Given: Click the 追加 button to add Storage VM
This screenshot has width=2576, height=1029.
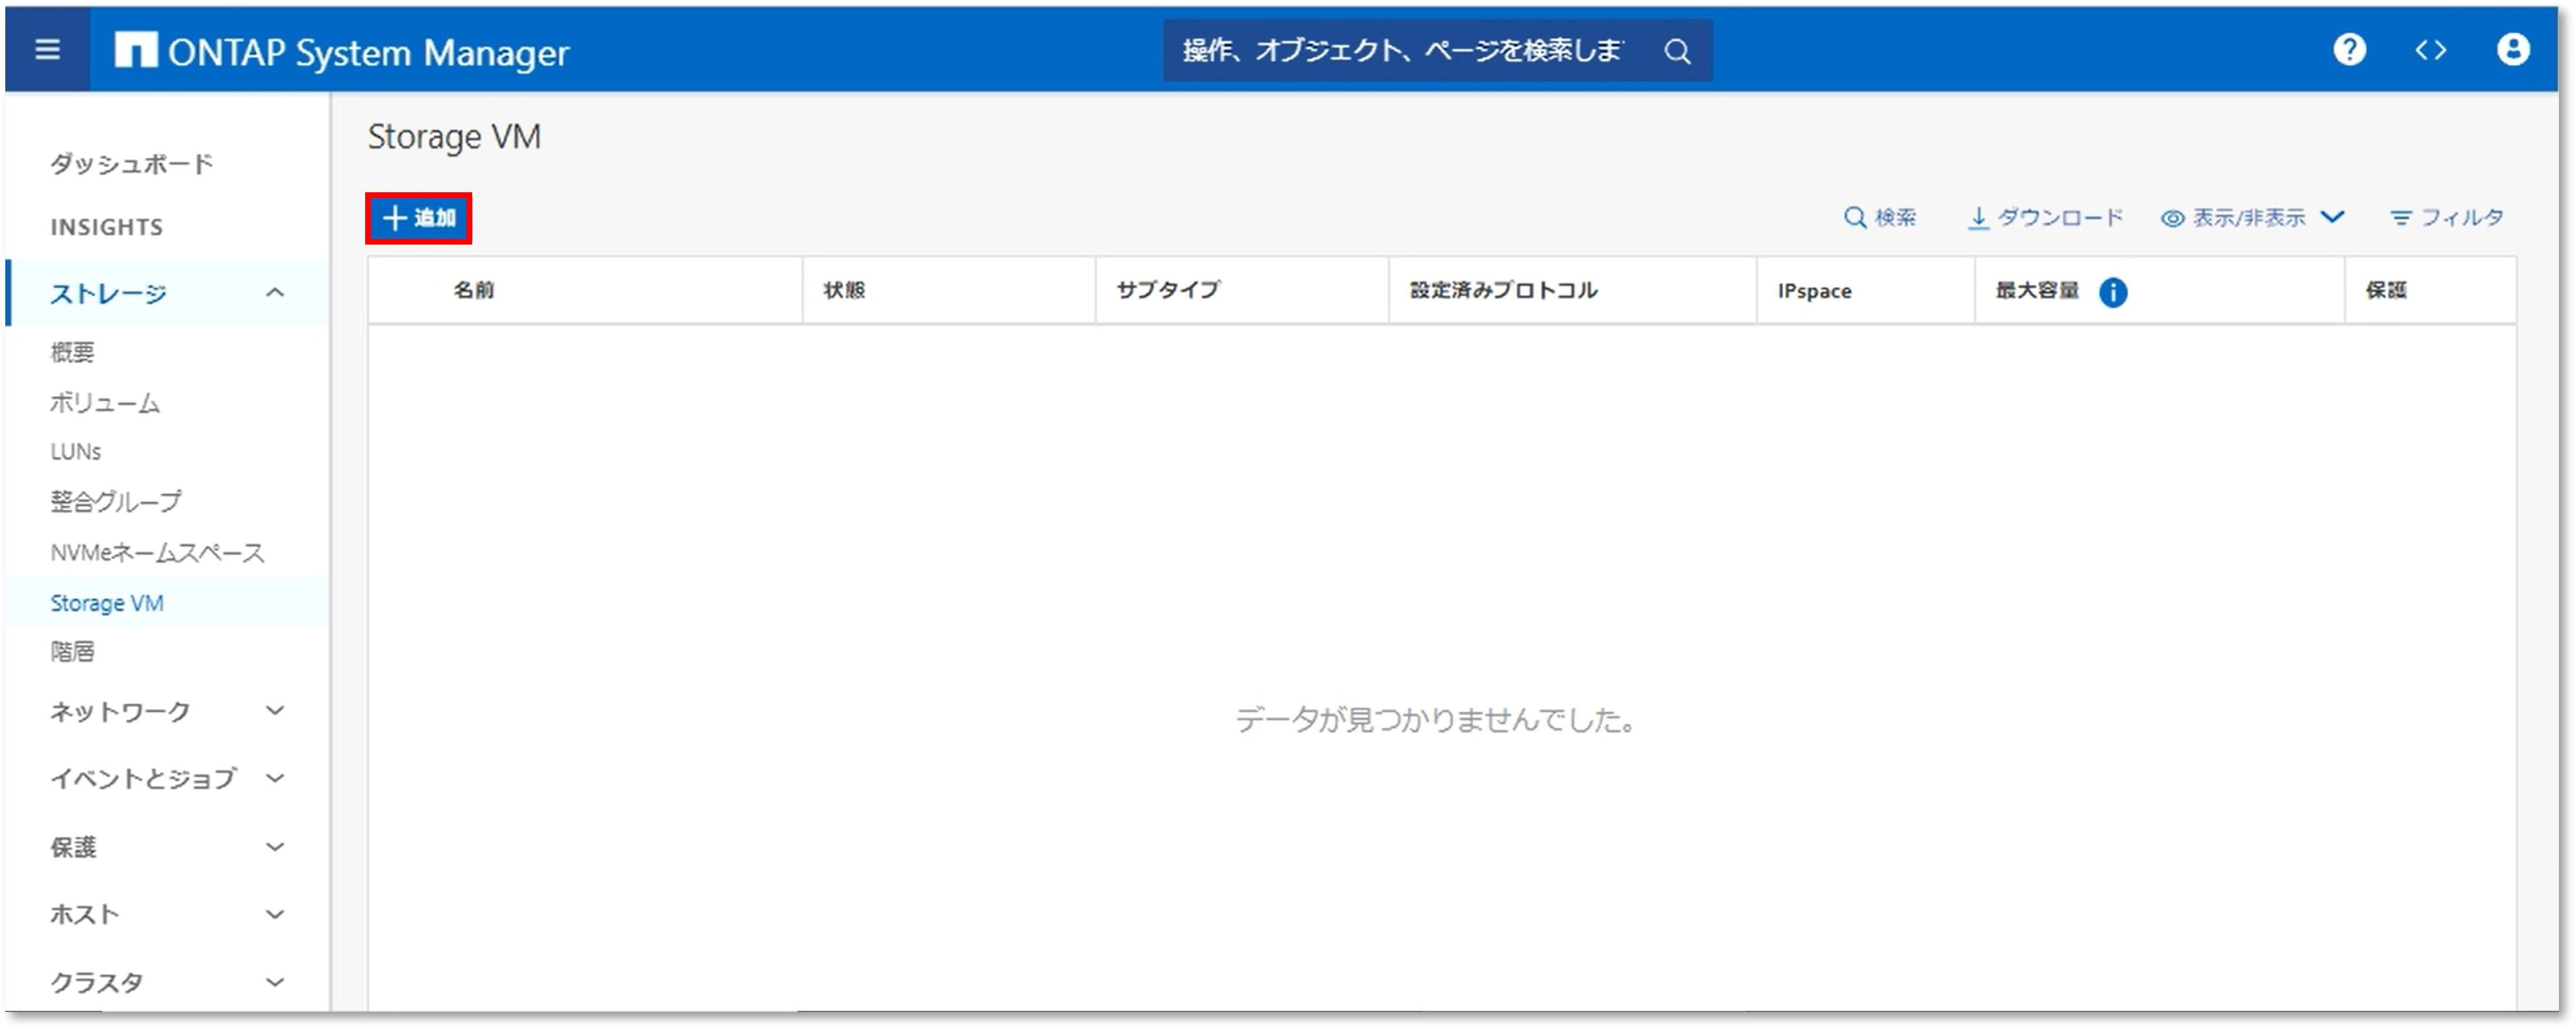Looking at the screenshot, I should (419, 218).
